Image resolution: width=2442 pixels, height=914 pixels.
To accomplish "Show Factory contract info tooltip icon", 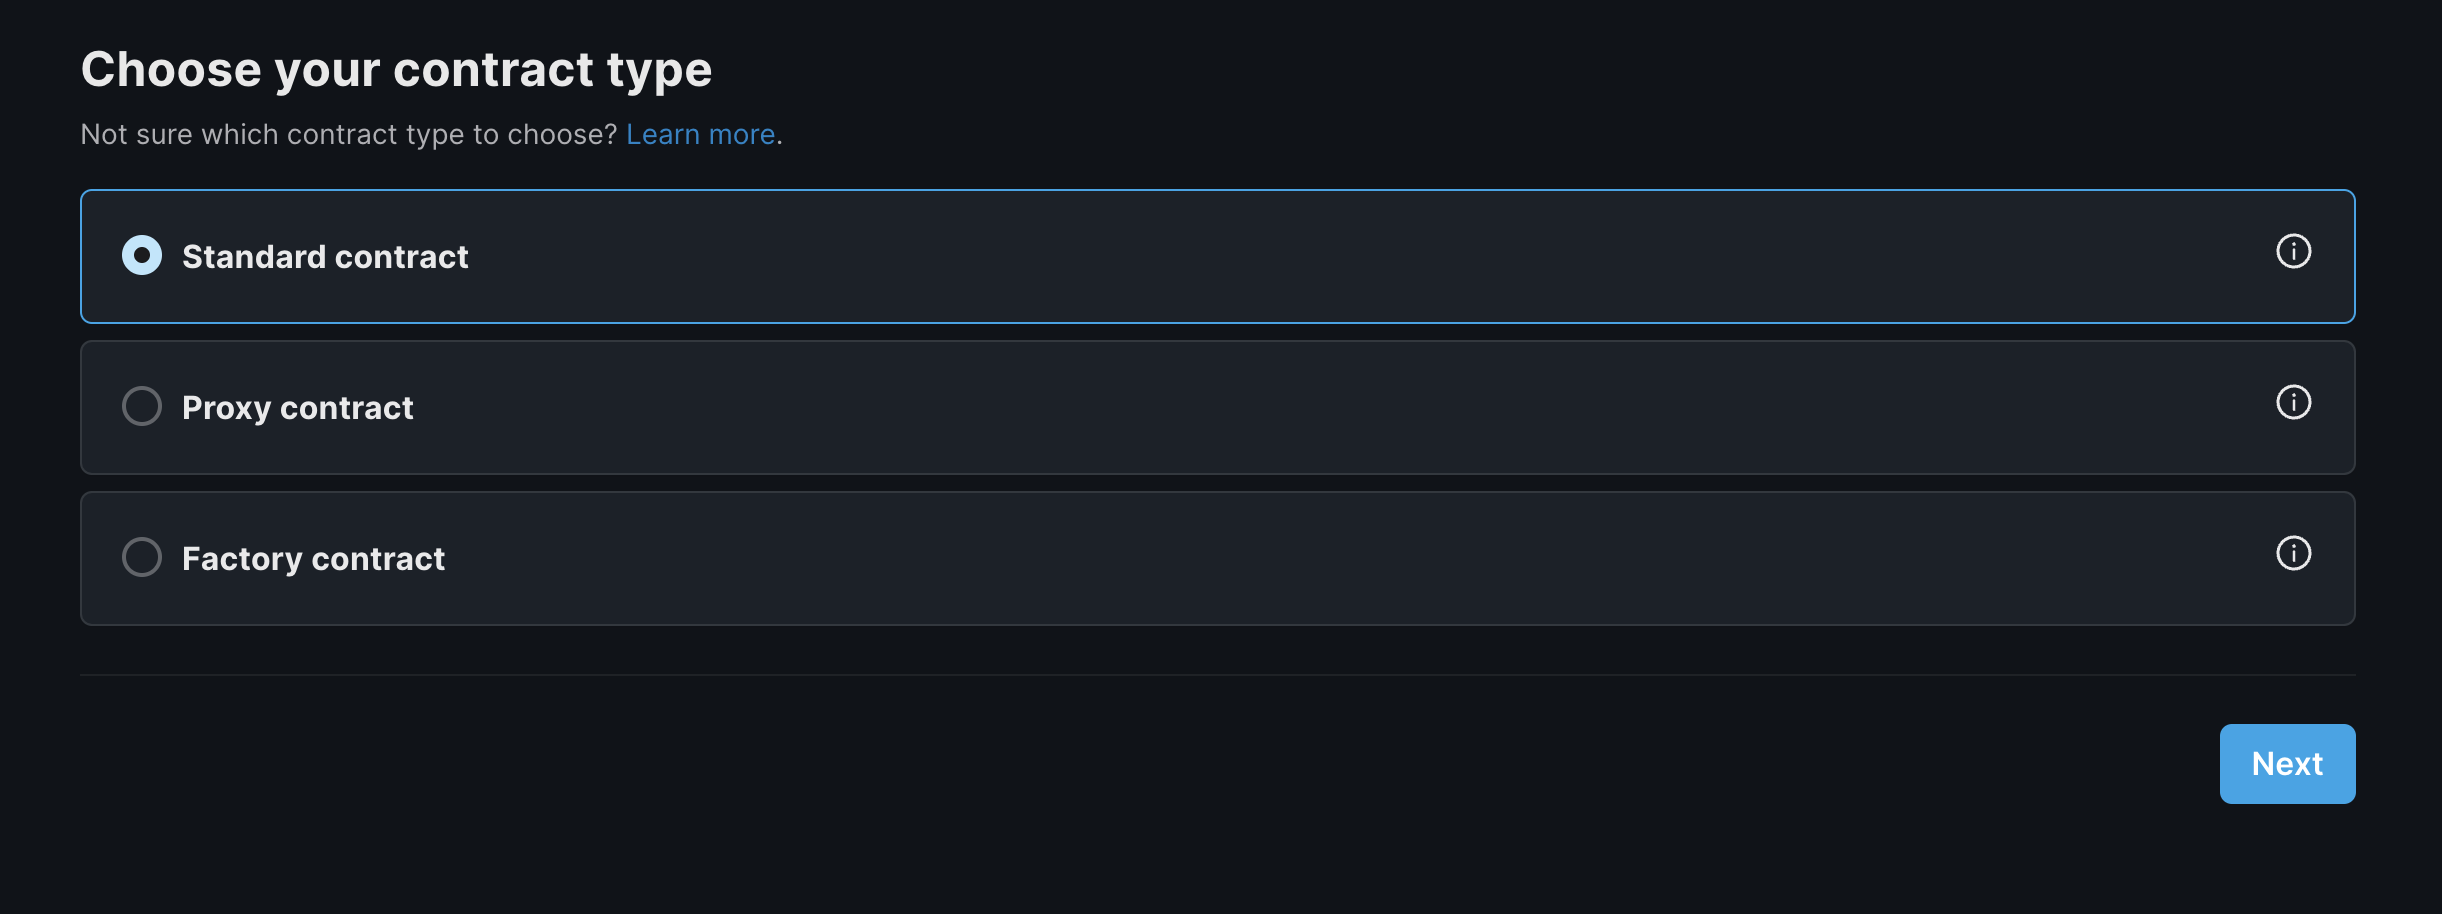I will coord(2293,553).
